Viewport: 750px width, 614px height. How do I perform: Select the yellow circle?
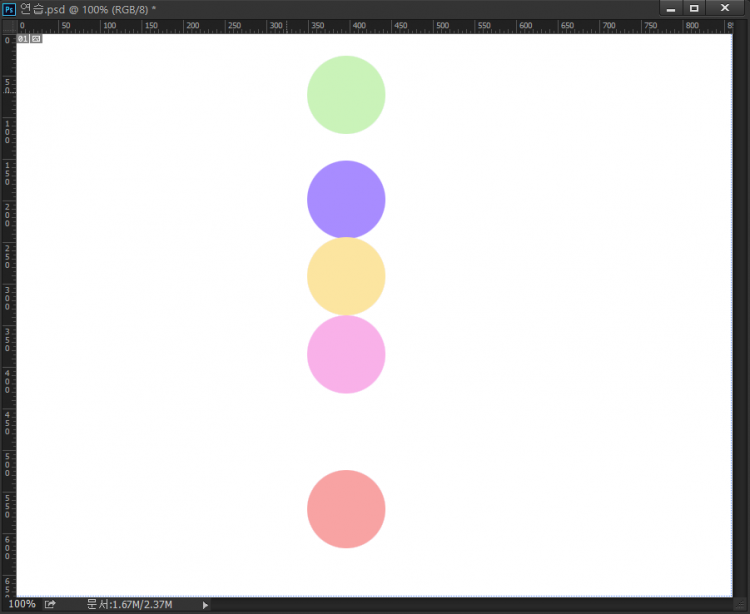click(x=346, y=277)
